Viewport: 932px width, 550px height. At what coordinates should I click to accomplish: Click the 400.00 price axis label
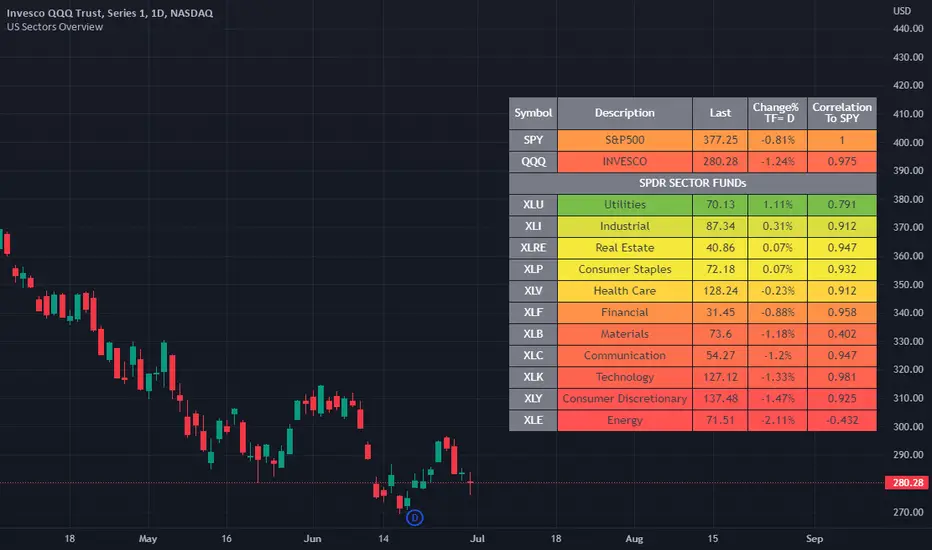pos(908,142)
